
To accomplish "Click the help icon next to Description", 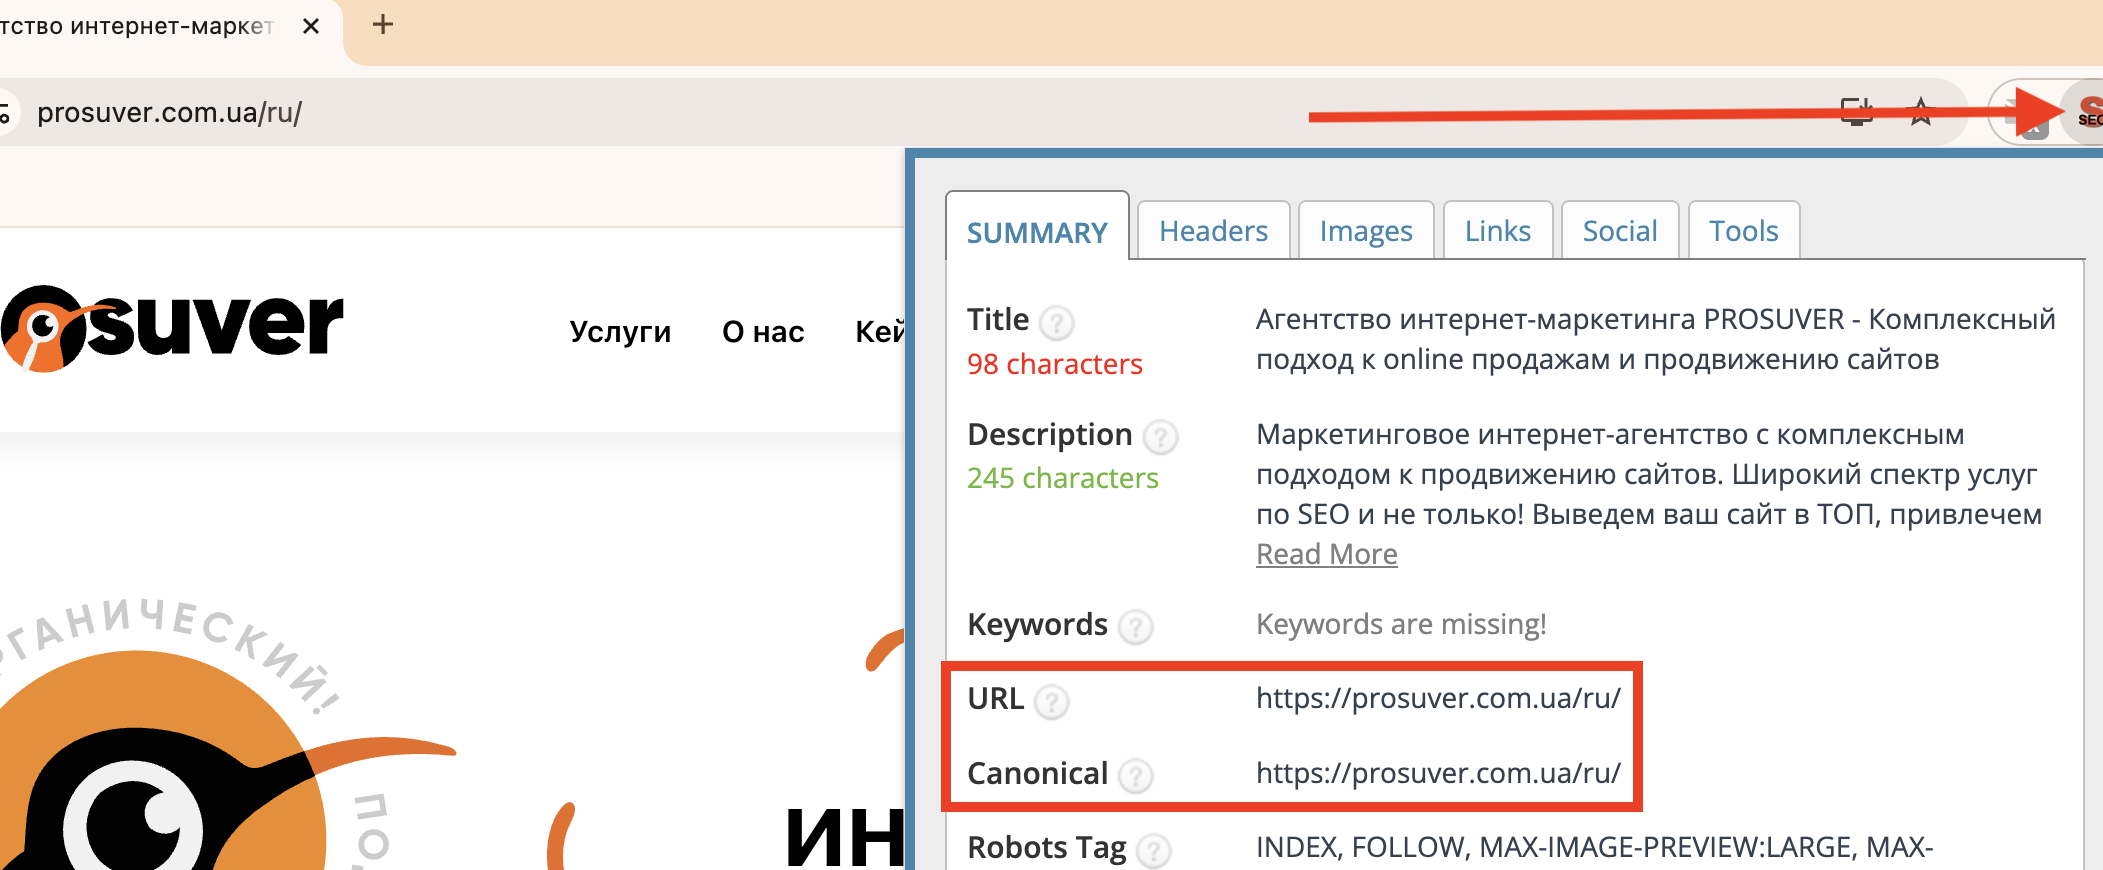I will point(1160,437).
